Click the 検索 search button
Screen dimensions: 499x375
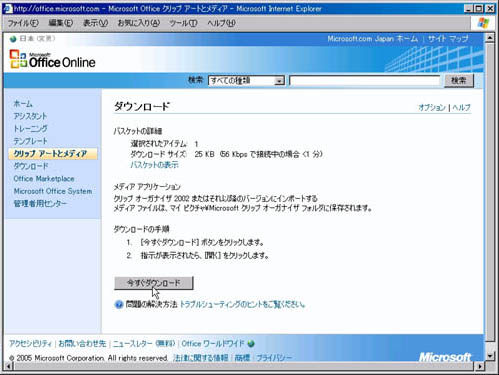(459, 80)
